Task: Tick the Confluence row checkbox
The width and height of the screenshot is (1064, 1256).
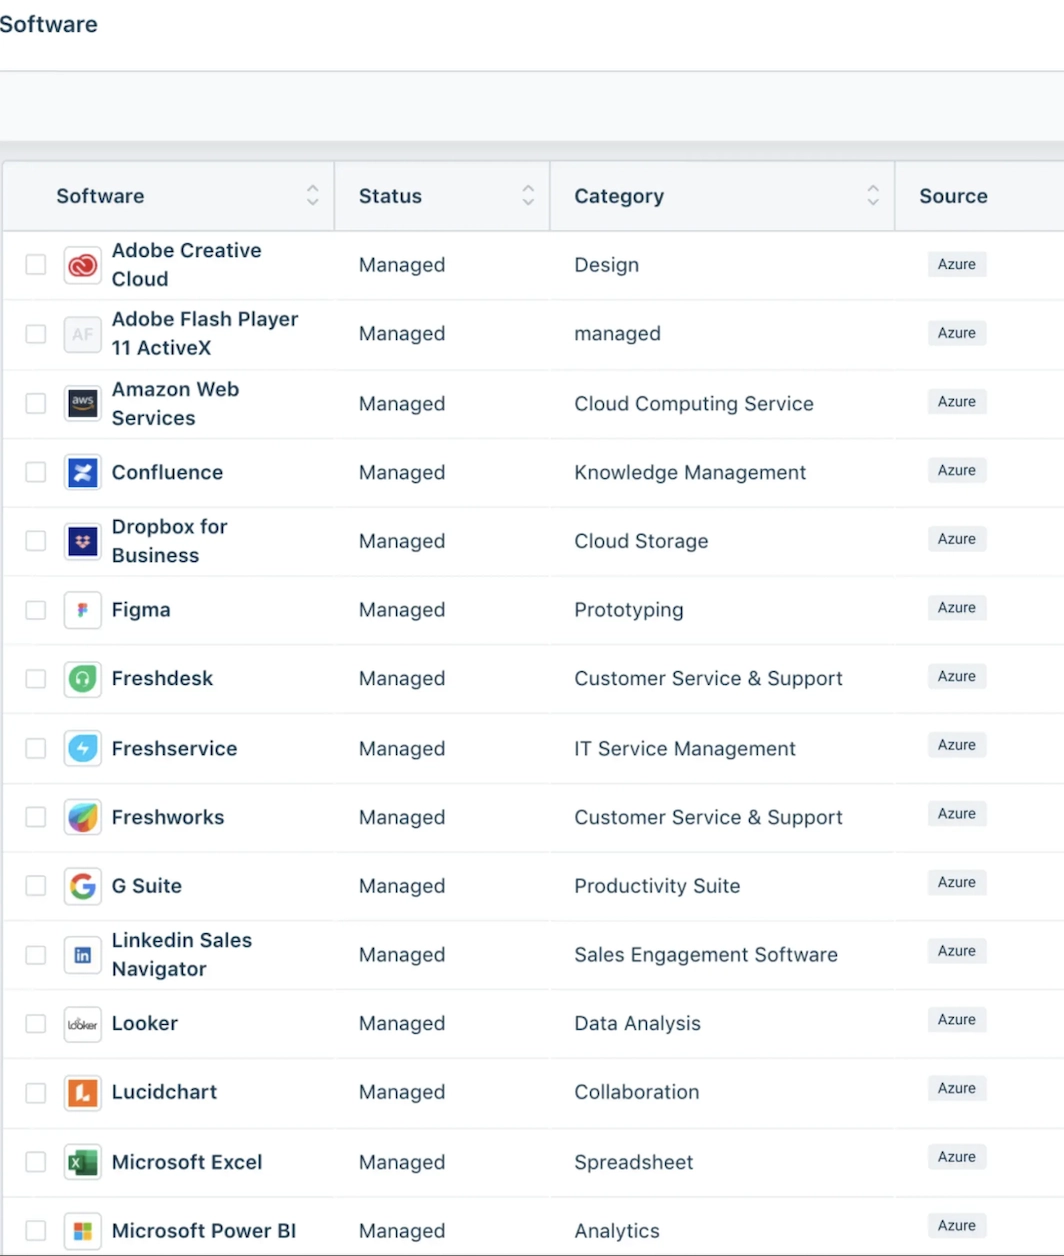Action: [36, 472]
